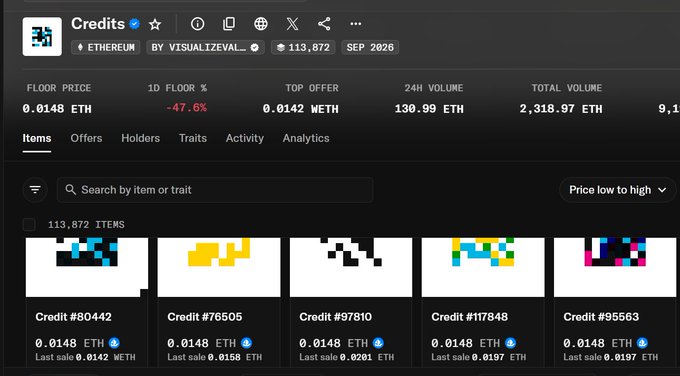The width and height of the screenshot is (680, 376).
Task: Click the ETHEREUM chain badge
Action: (x=106, y=47)
